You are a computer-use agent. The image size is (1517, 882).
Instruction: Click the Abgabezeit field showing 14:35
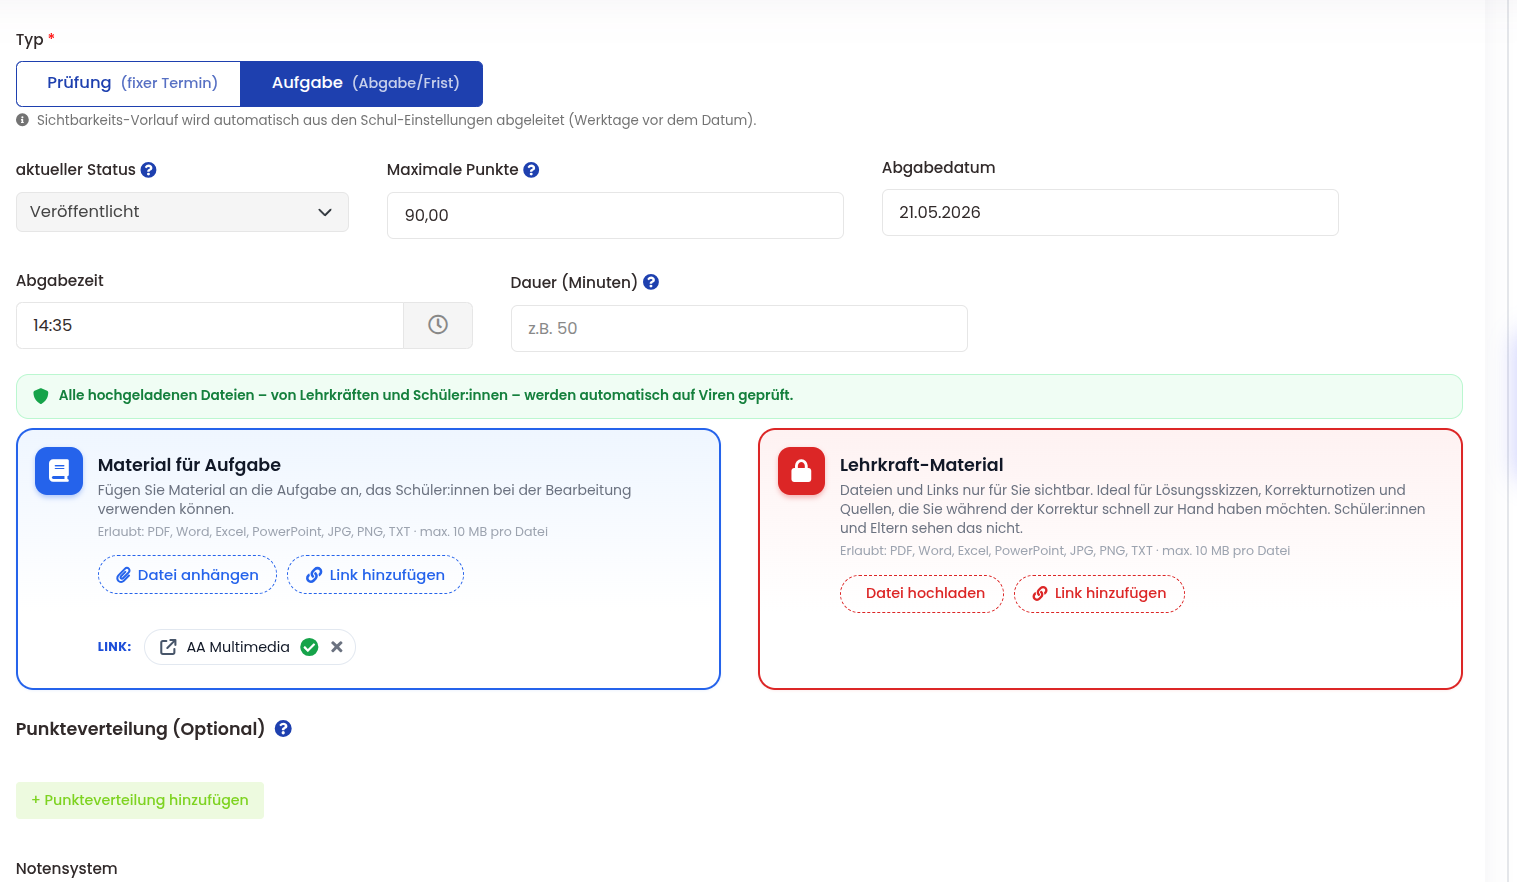pos(210,325)
